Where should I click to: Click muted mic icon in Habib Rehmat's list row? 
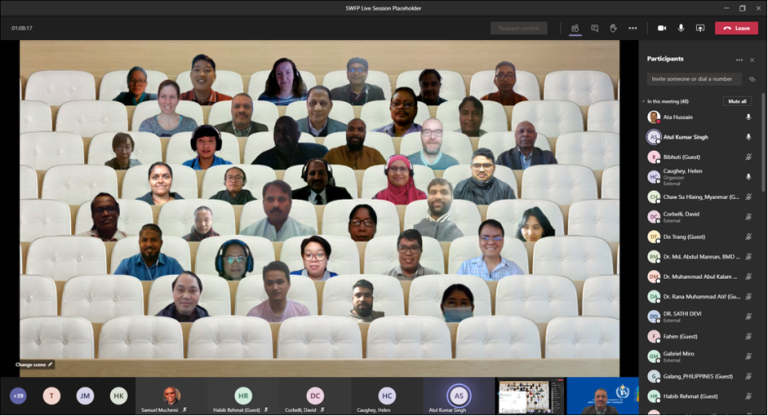click(x=748, y=396)
